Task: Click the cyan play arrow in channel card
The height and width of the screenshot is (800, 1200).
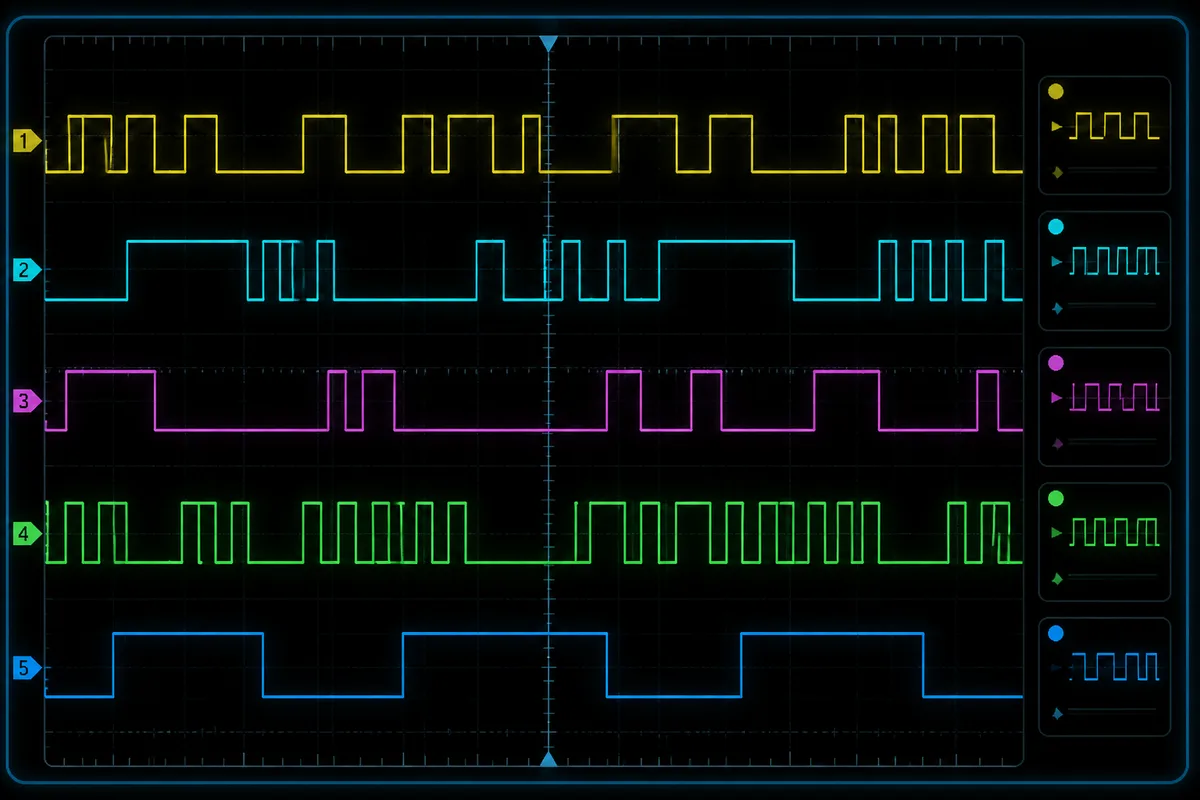Action: click(x=1057, y=262)
